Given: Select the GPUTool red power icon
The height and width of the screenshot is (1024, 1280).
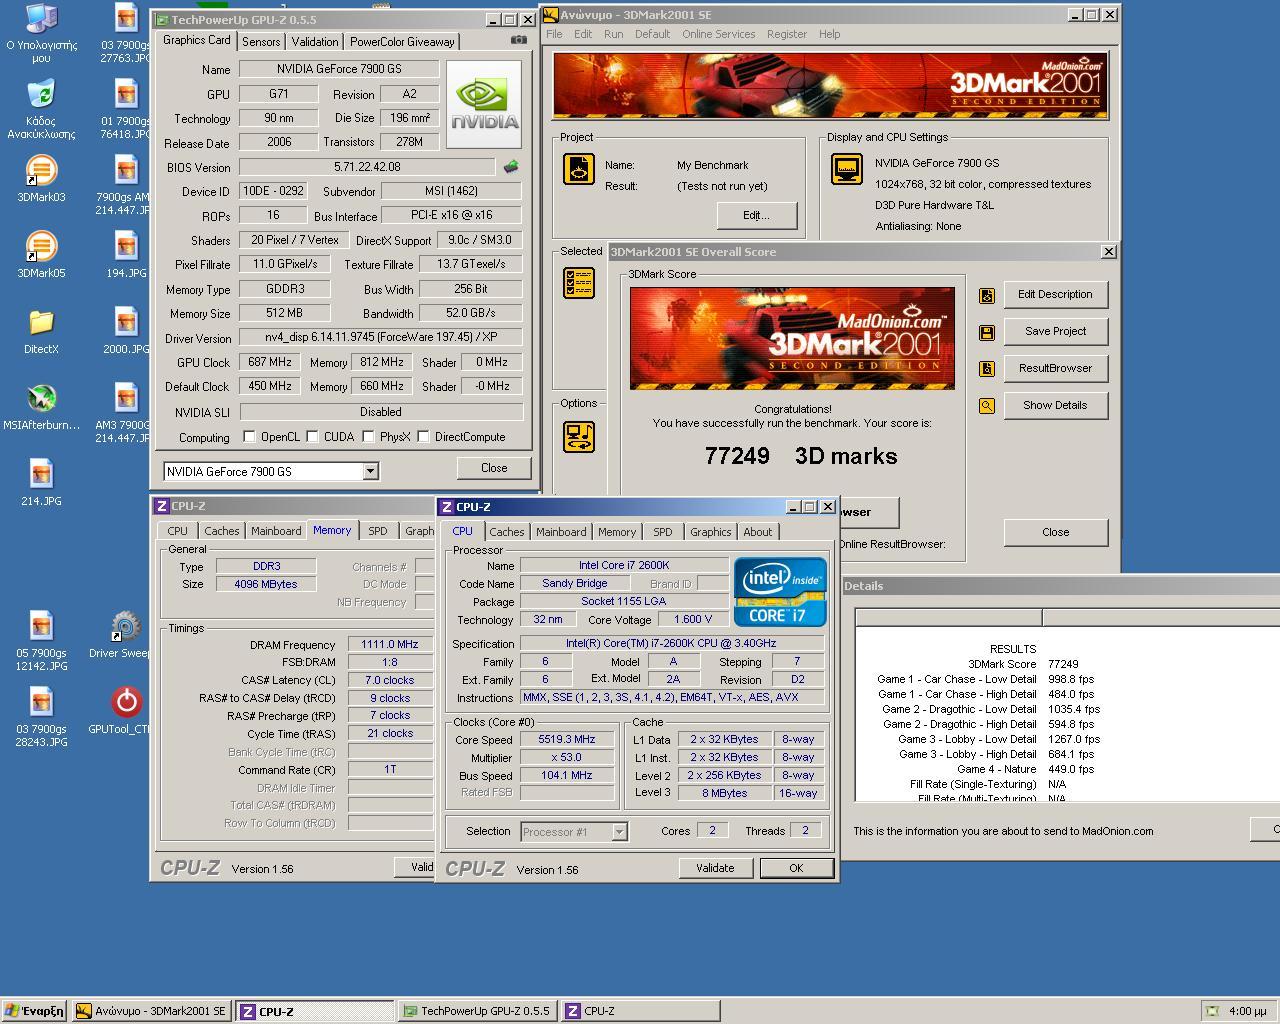Looking at the screenshot, I should pos(126,711).
